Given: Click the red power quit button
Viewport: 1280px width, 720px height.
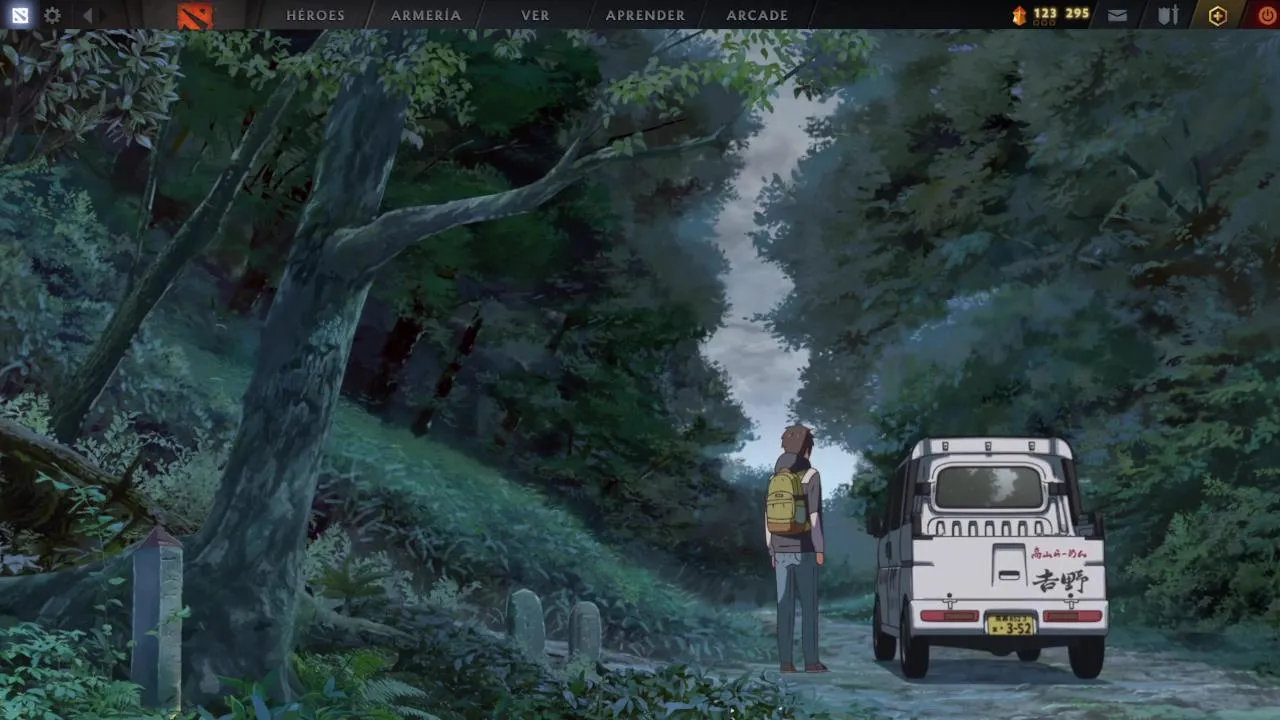Looking at the screenshot, I should (1268, 15).
